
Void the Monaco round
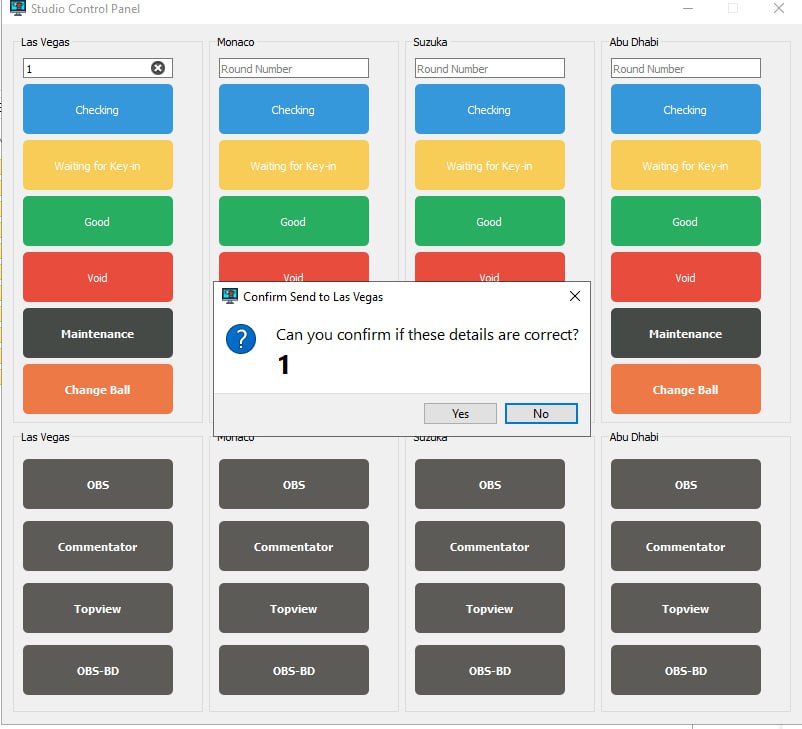click(294, 267)
